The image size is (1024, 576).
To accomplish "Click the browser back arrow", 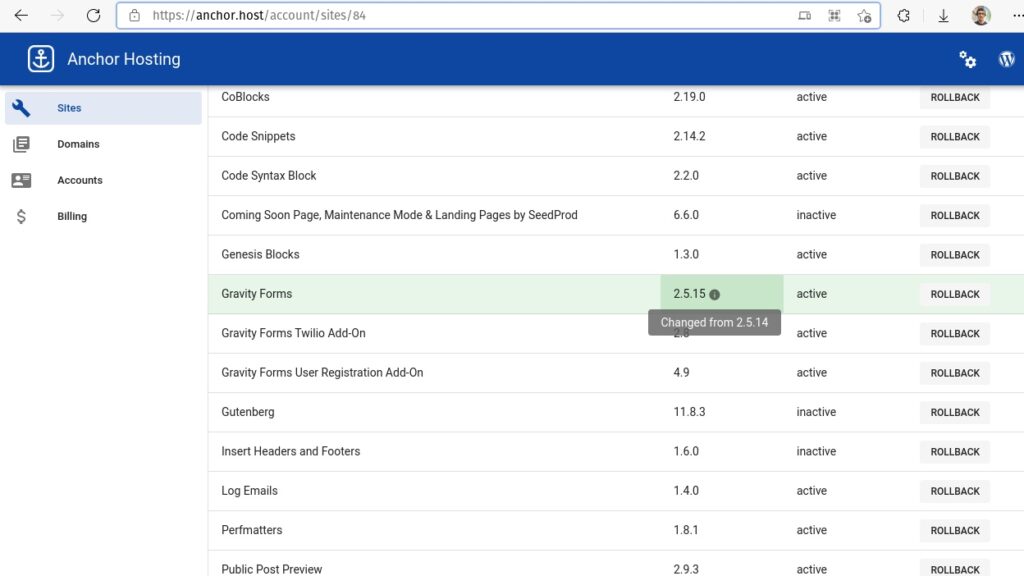I will pyautogui.click(x=21, y=15).
